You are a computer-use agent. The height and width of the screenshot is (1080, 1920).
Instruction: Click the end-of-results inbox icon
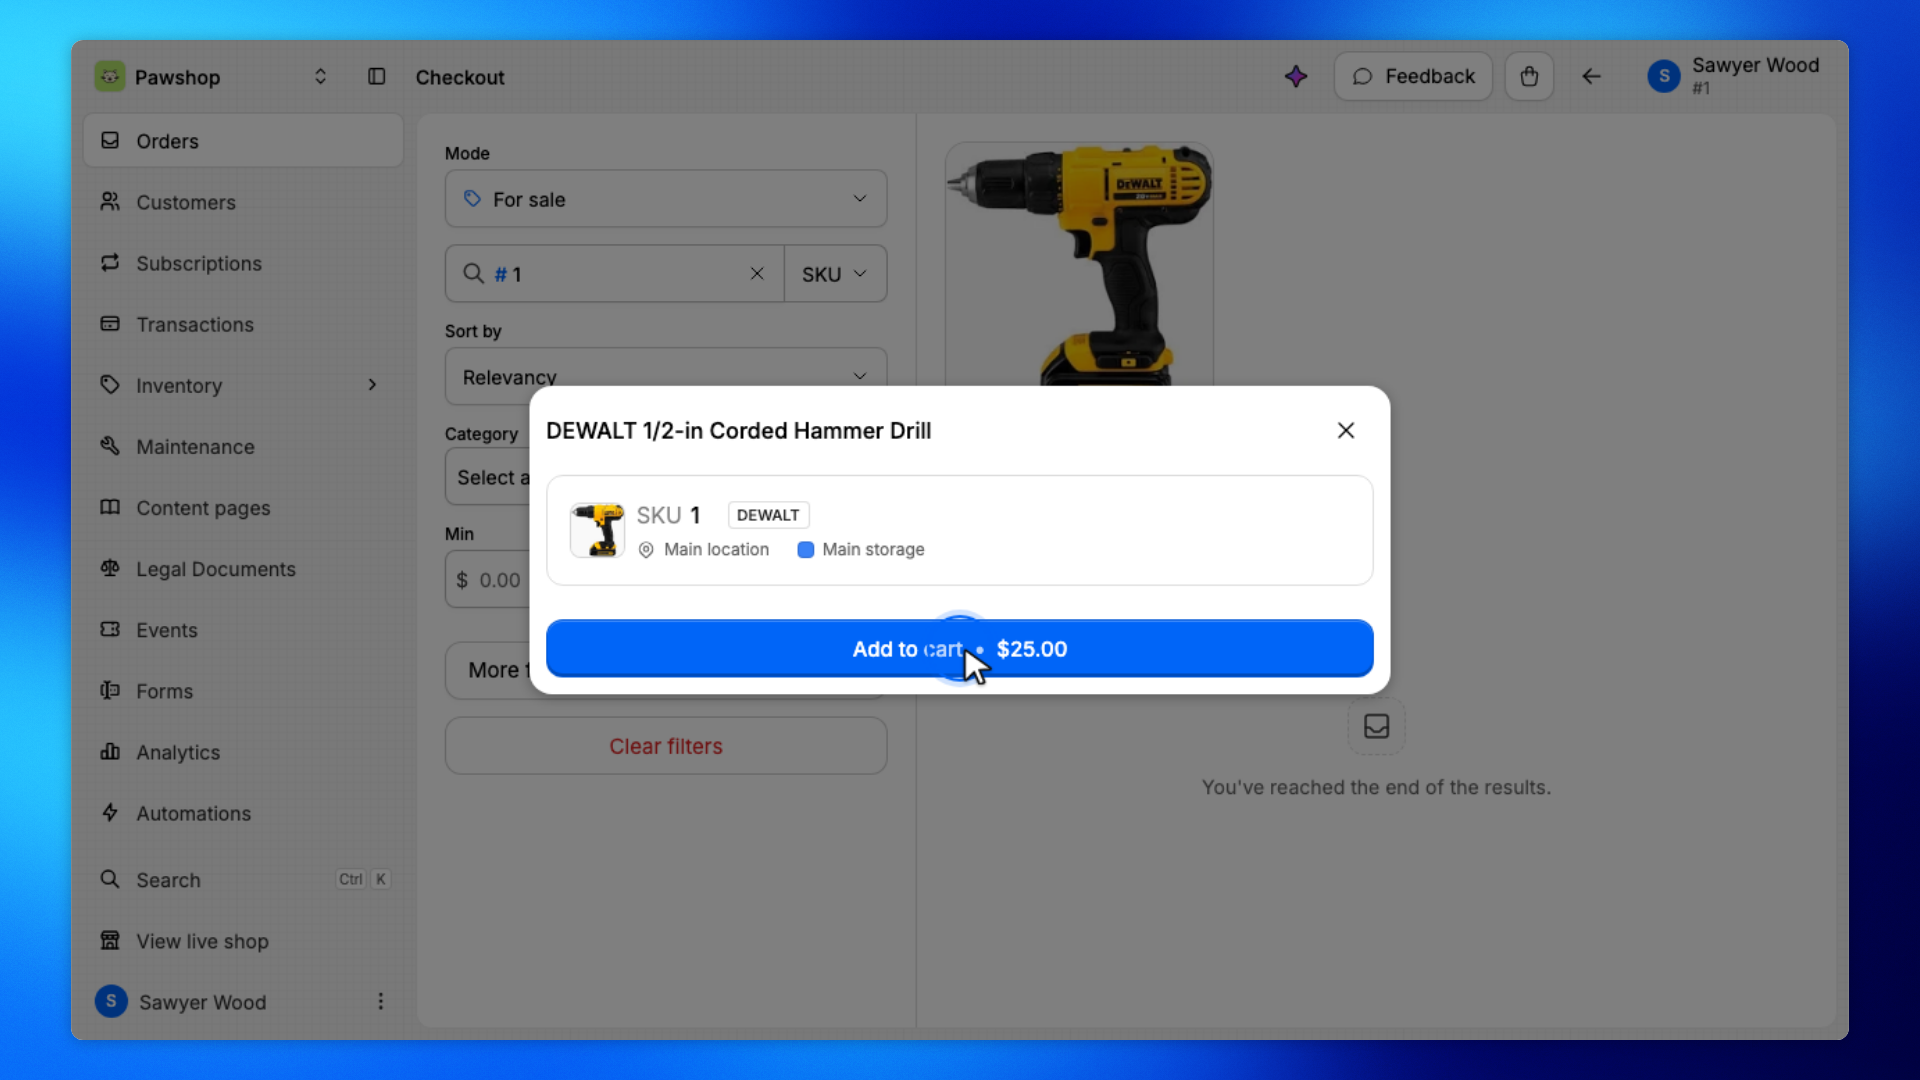[1376, 726]
